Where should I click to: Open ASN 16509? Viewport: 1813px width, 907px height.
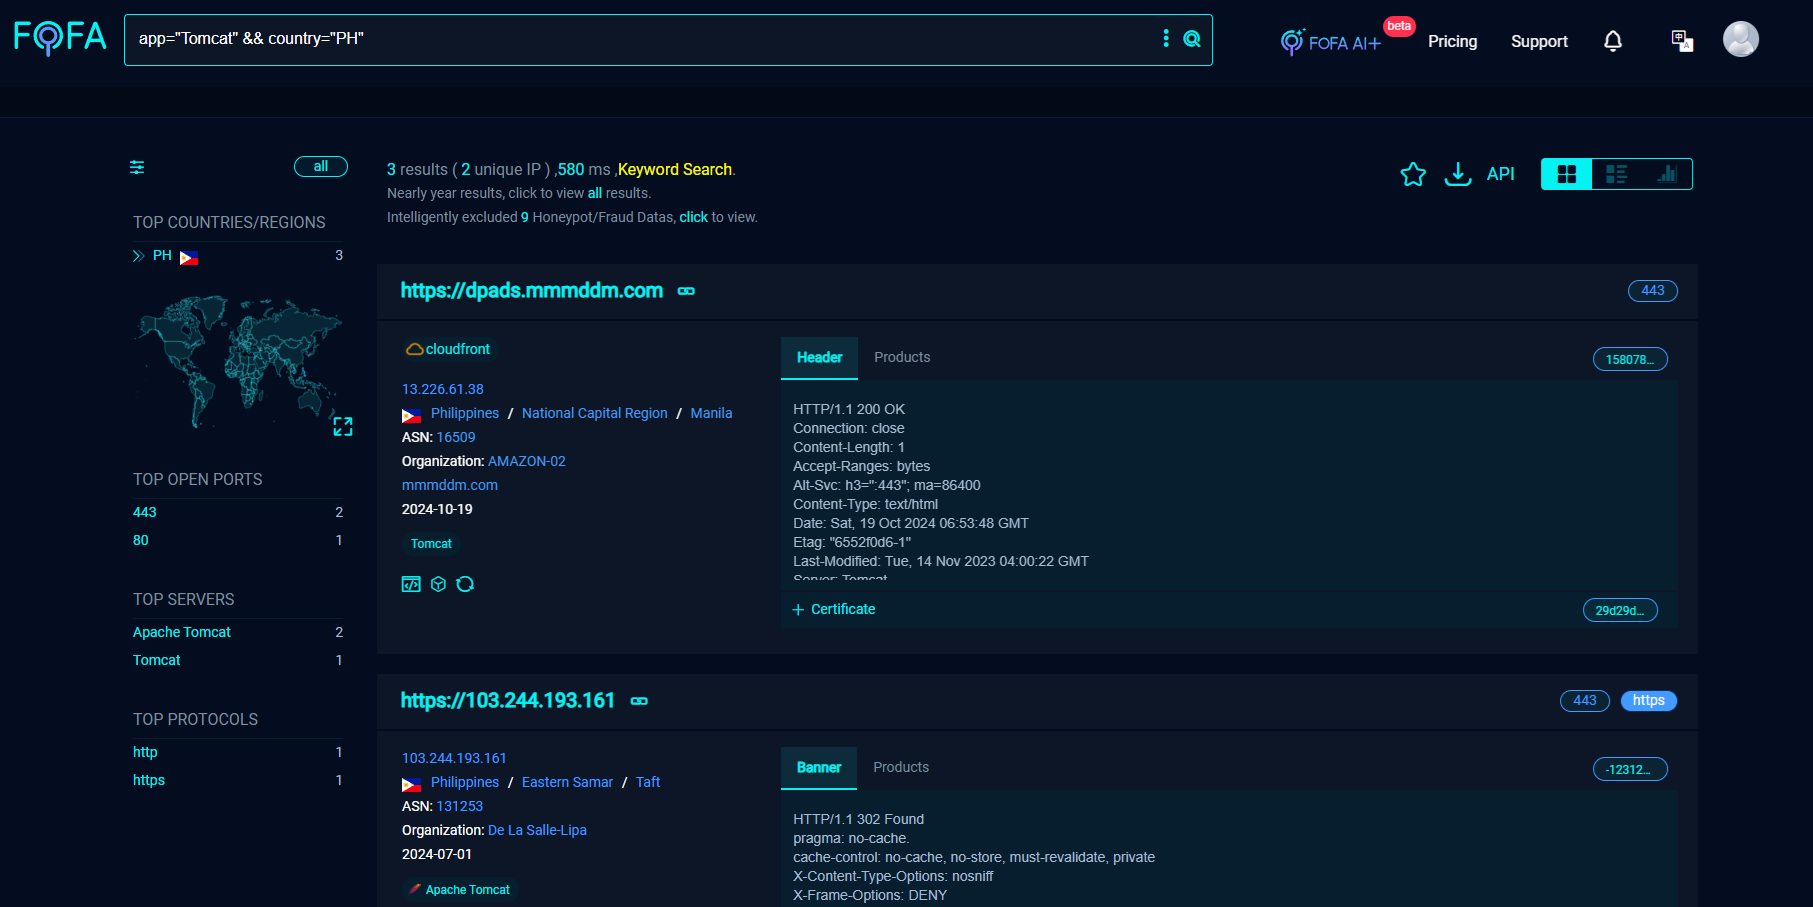(456, 437)
